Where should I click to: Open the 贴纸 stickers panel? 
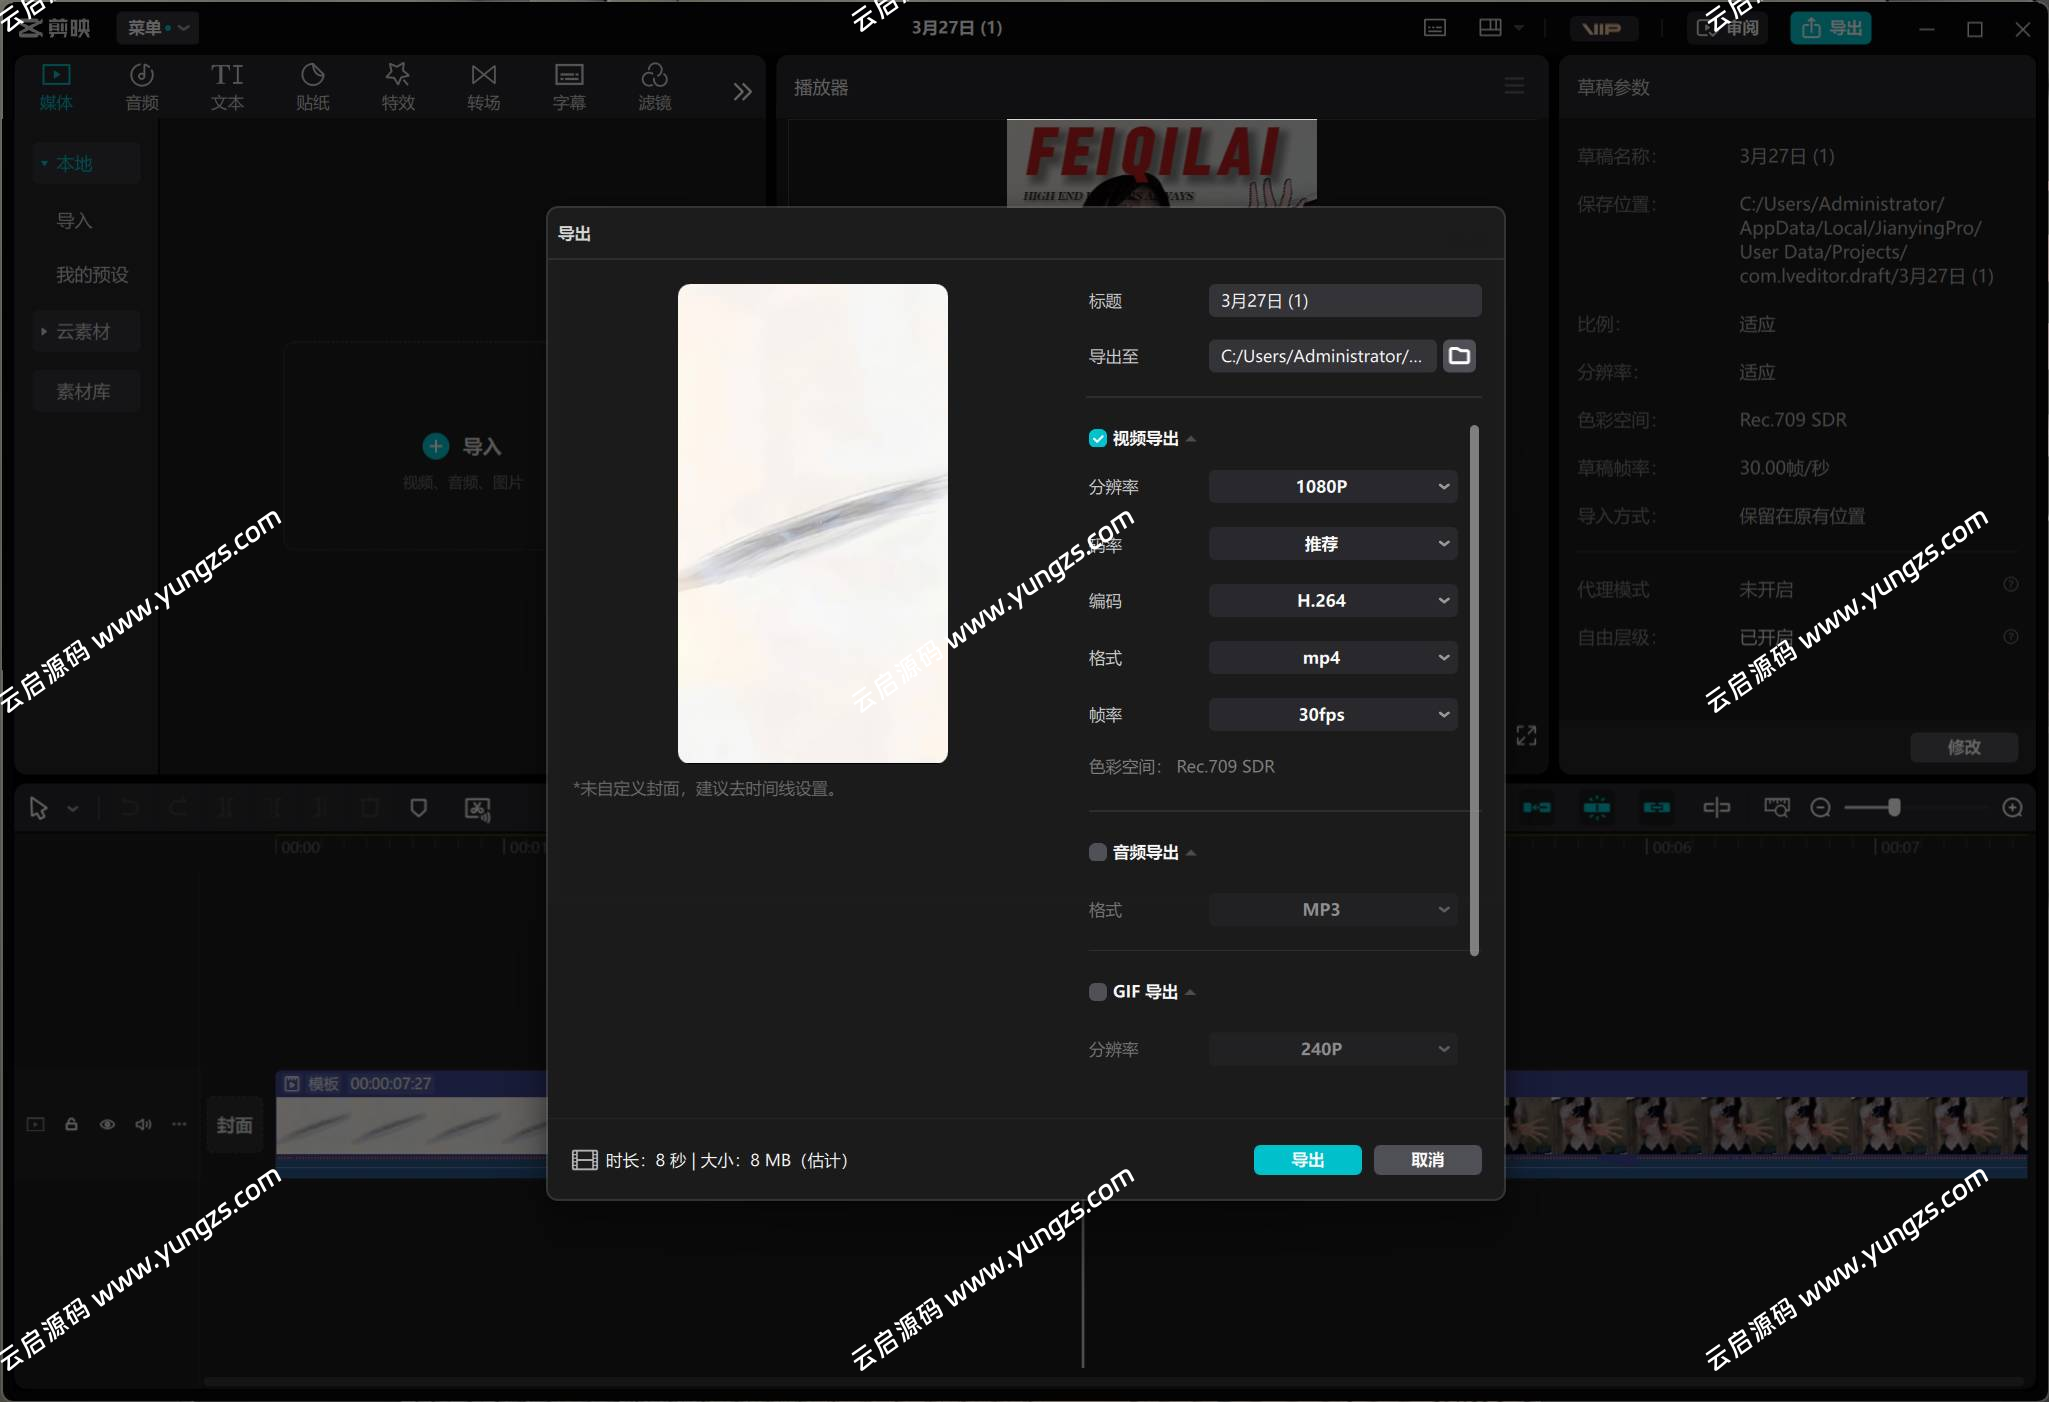tap(312, 86)
